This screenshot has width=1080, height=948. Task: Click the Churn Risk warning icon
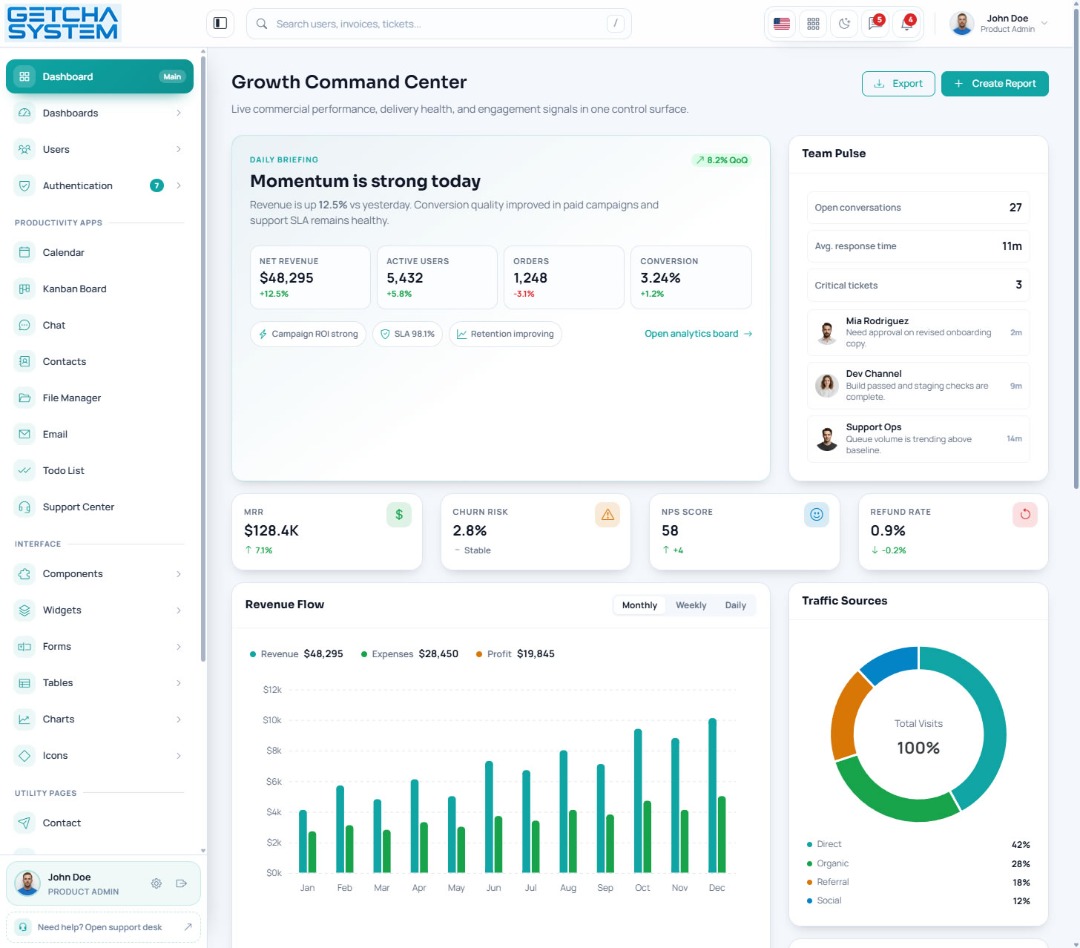pyautogui.click(x=608, y=515)
